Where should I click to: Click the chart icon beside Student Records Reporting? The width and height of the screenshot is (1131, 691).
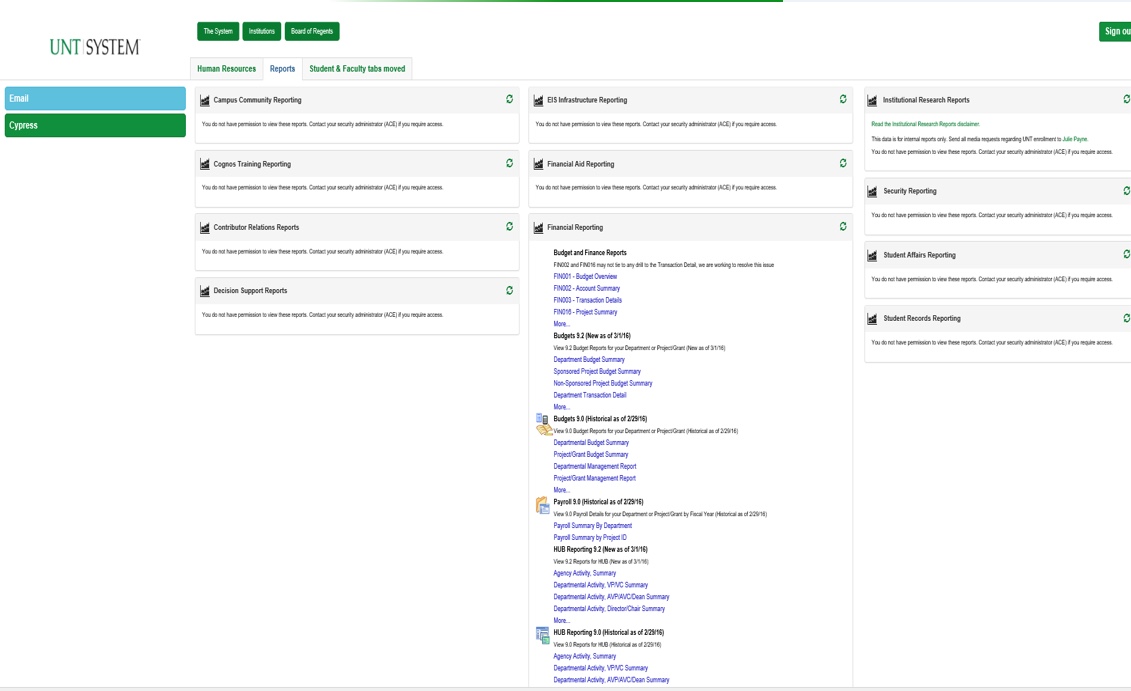[x=872, y=319]
